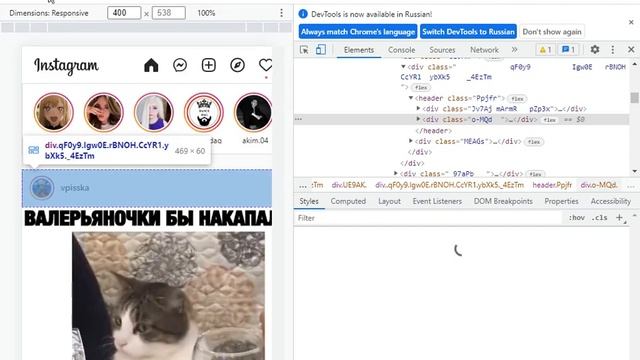Open the DOM Breakpoints sub-tab

click(503, 201)
